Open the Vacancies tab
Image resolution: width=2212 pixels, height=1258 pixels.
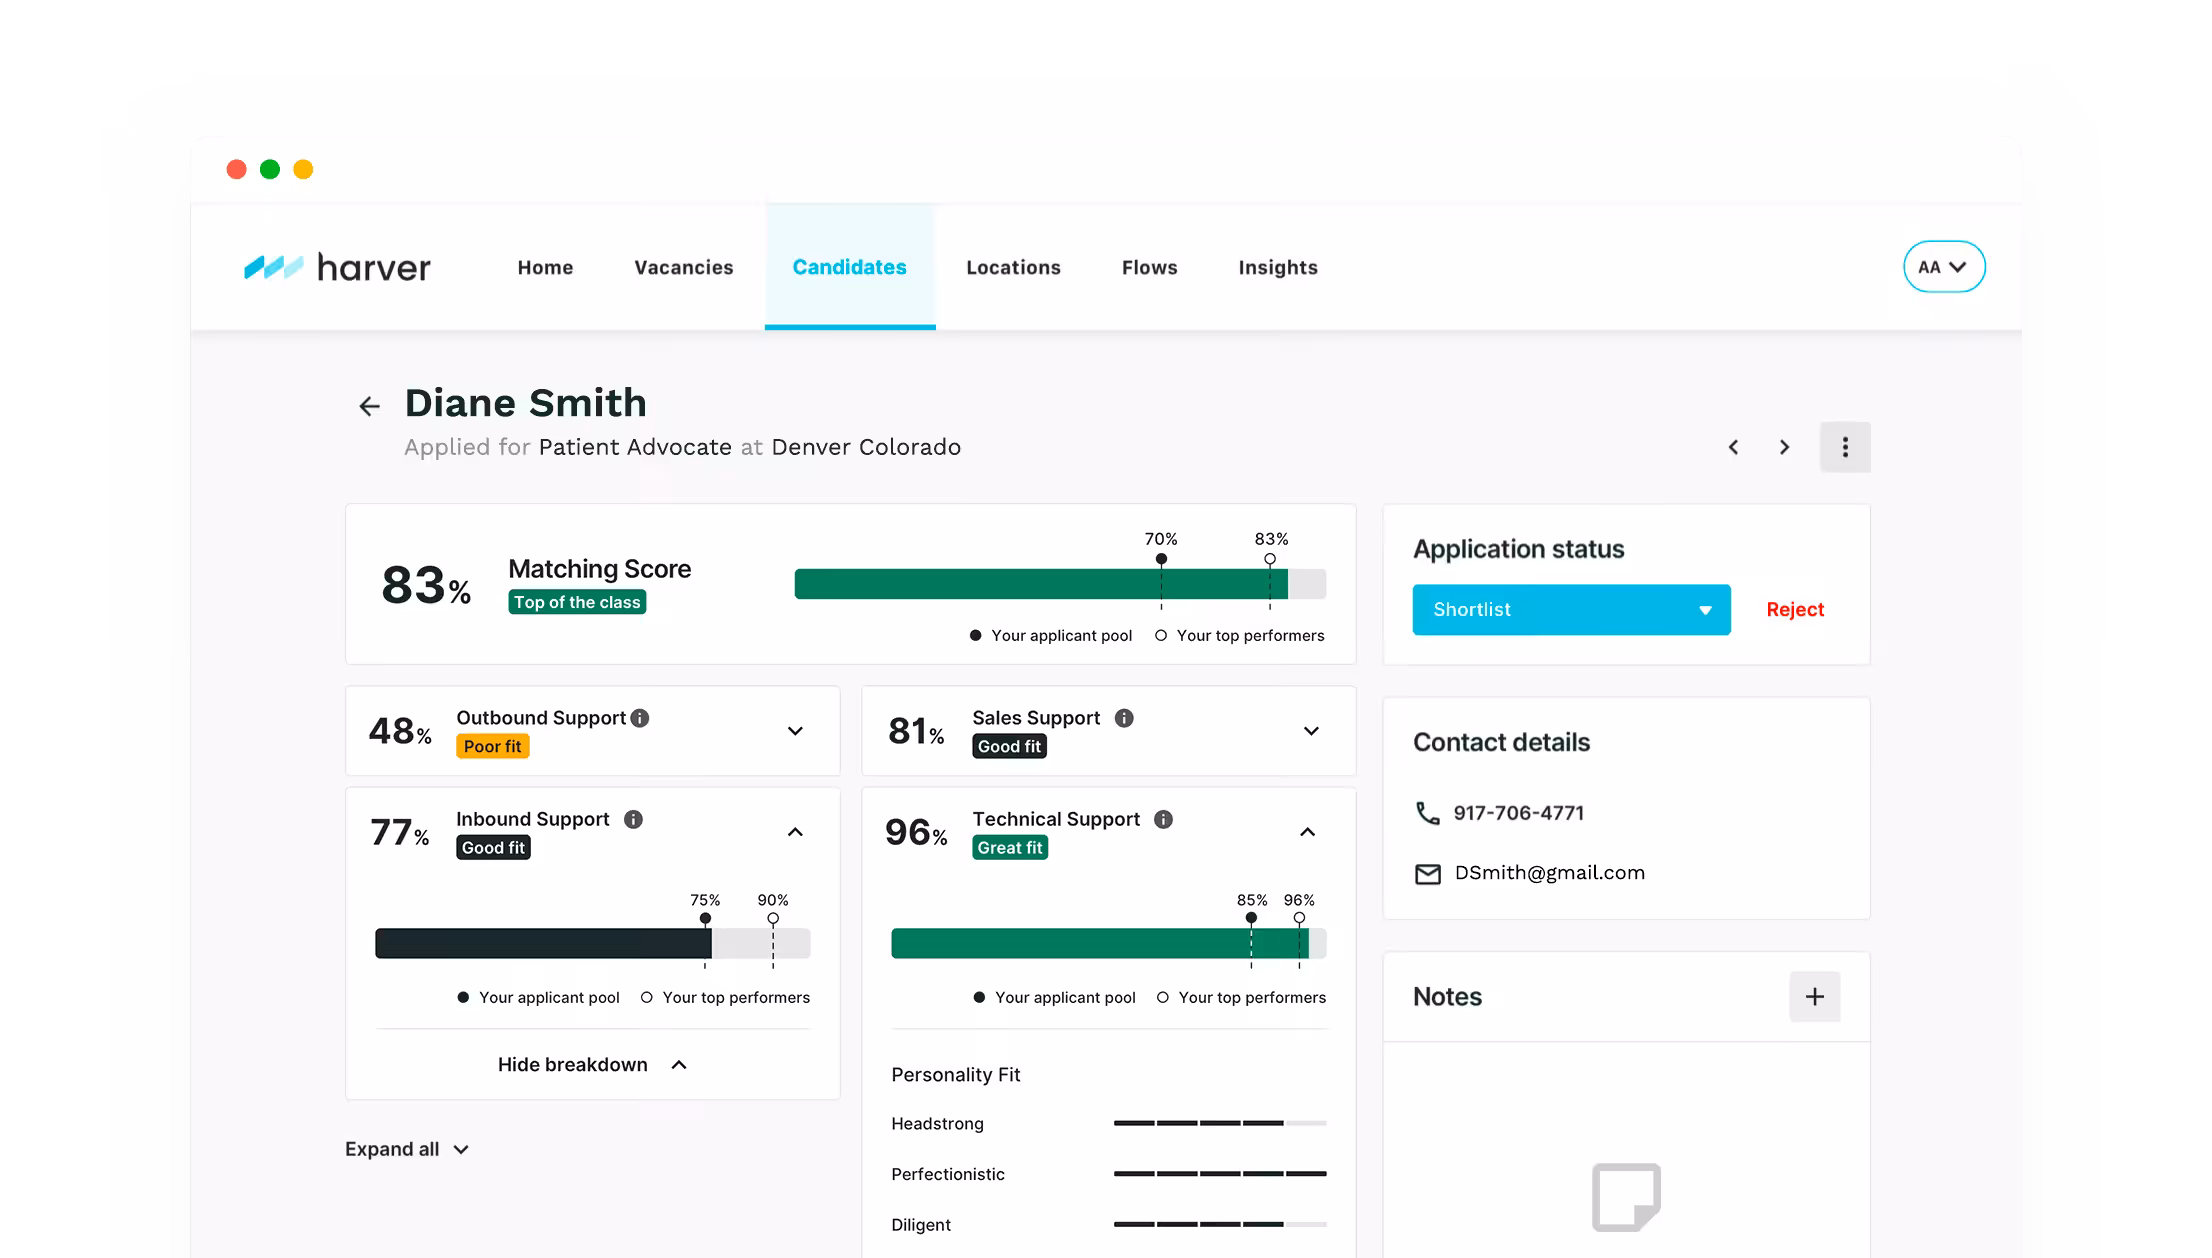(684, 268)
